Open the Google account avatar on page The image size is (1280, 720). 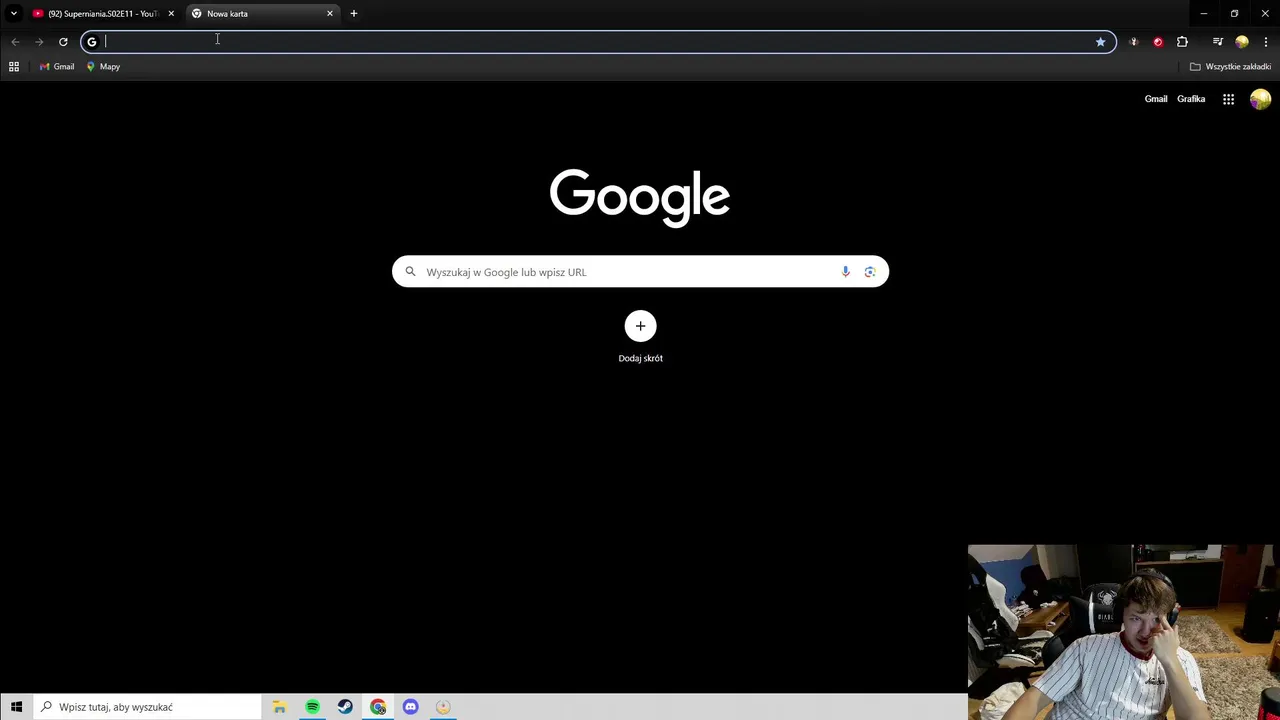(x=1260, y=99)
